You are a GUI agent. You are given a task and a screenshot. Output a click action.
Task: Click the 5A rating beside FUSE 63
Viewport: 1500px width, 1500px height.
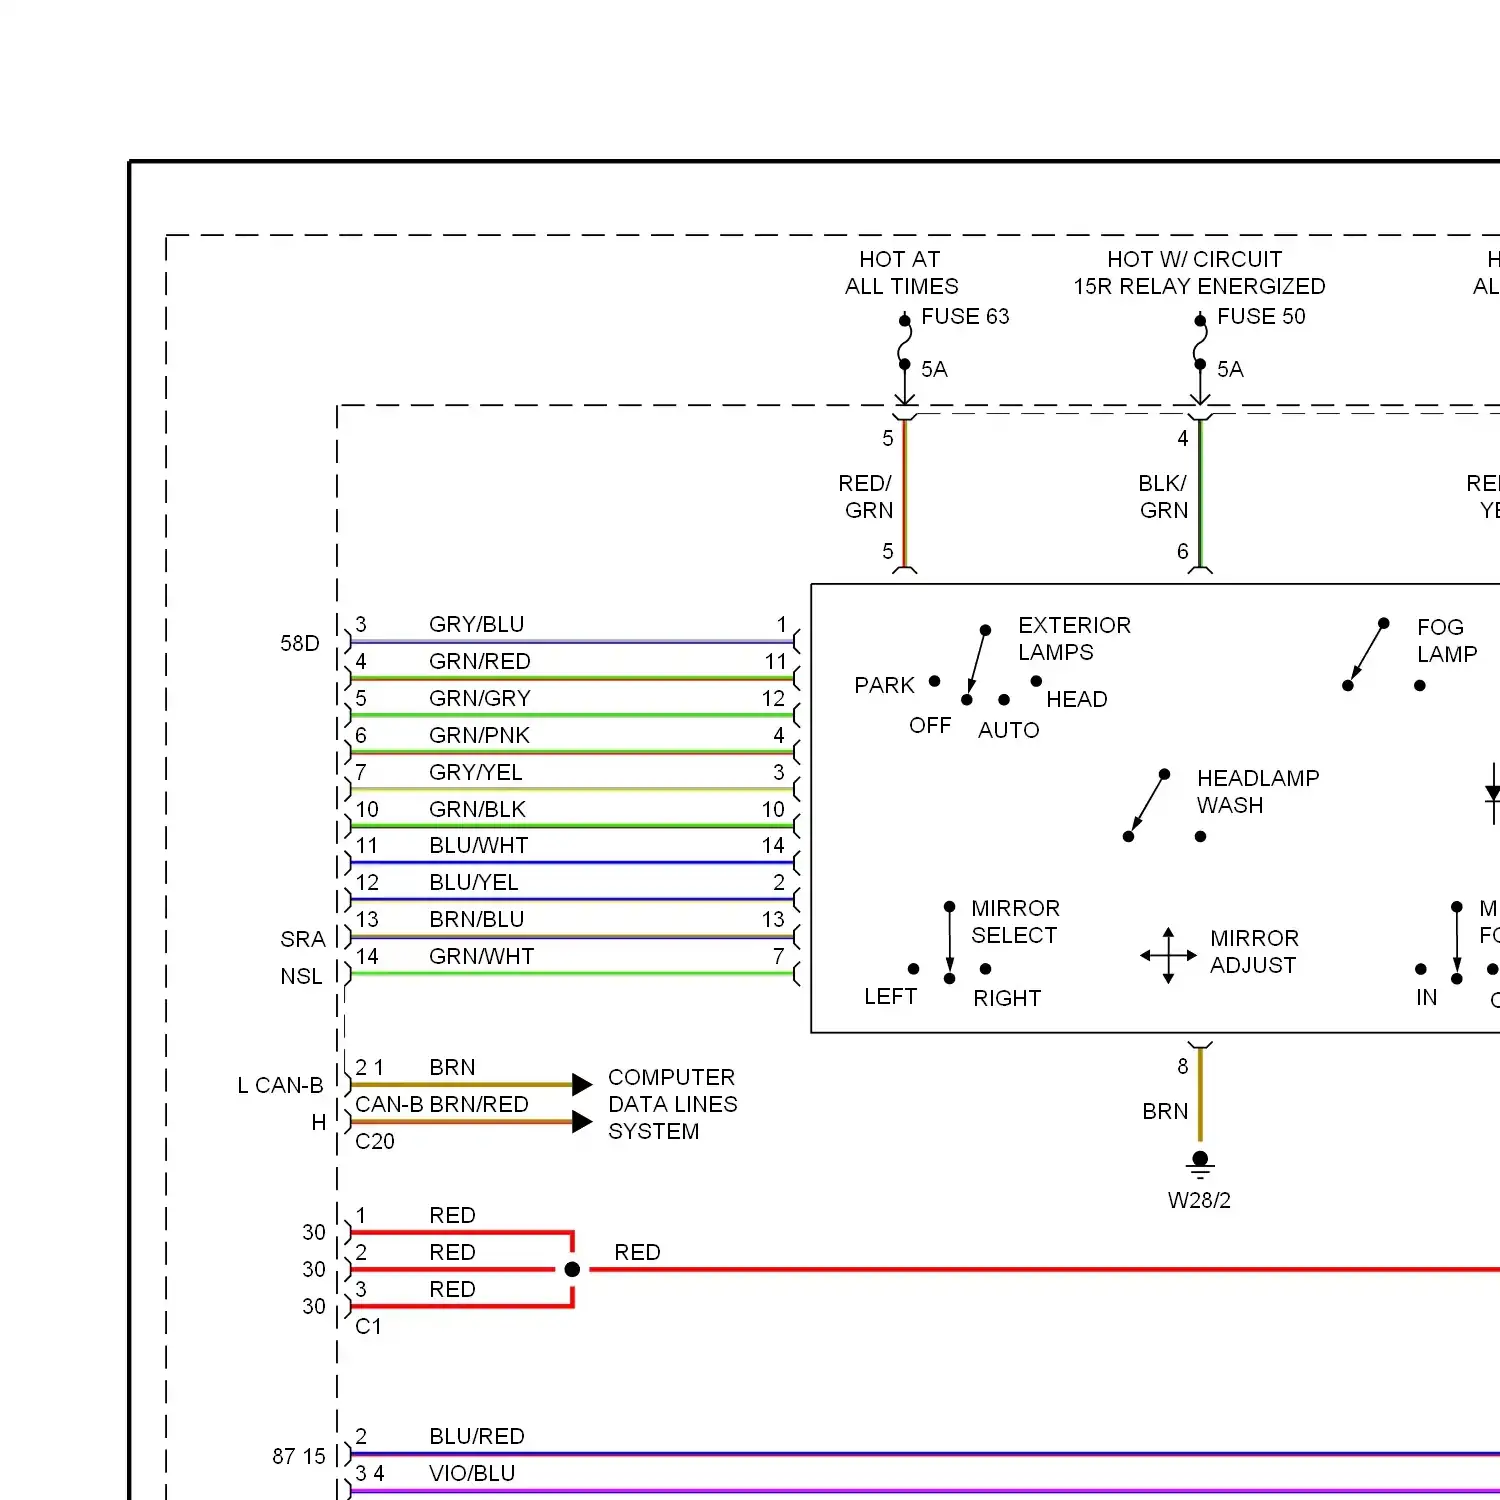[934, 370]
